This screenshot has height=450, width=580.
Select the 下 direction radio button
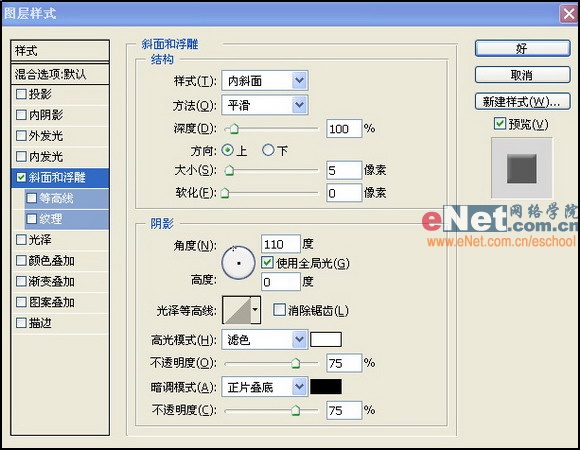(268, 150)
